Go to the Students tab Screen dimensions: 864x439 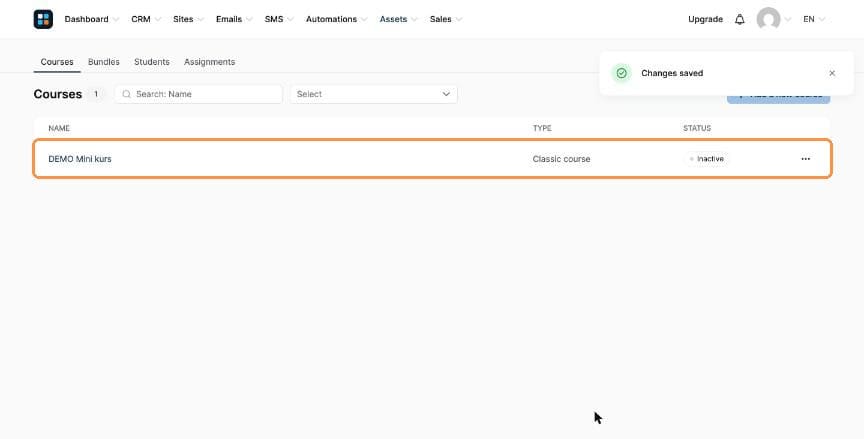click(x=152, y=62)
